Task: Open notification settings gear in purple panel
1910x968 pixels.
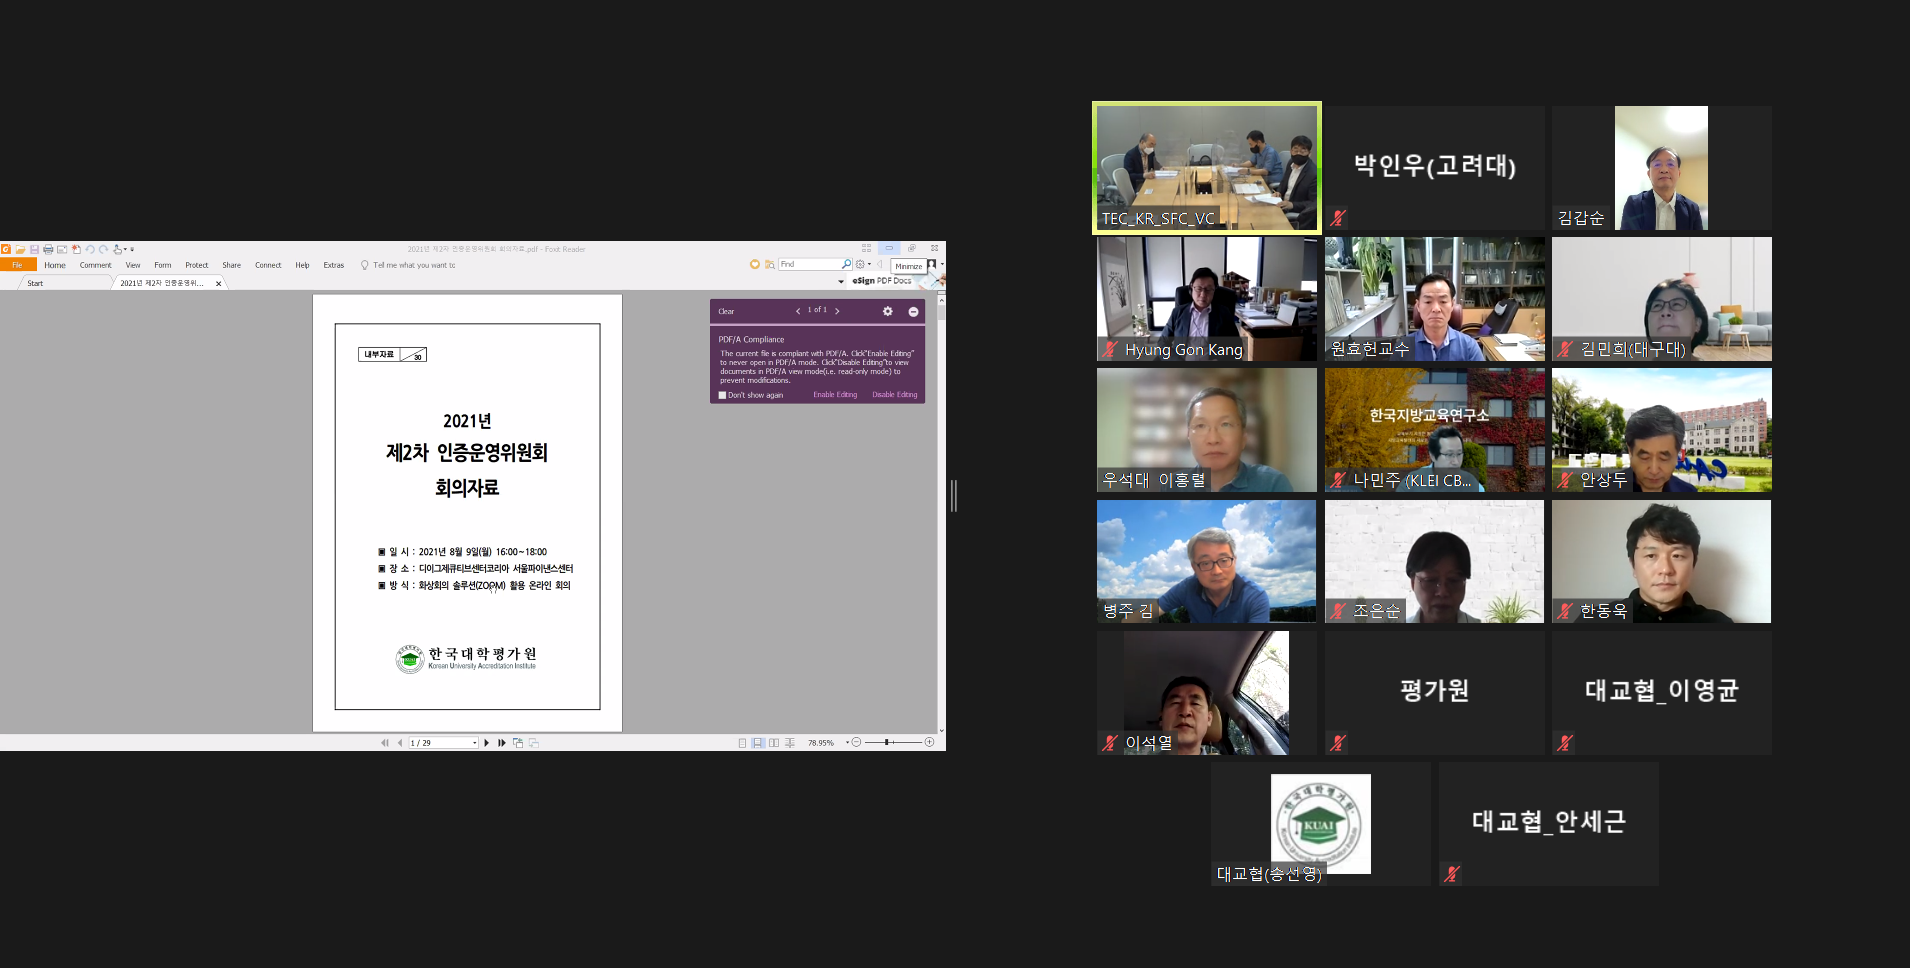Action: pyautogui.click(x=887, y=311)
